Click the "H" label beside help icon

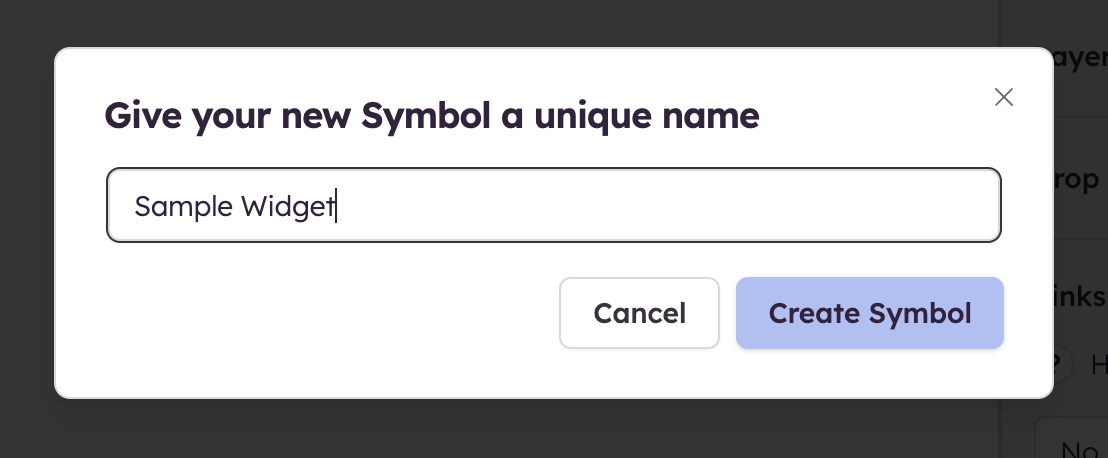[x=1098, y=366]
